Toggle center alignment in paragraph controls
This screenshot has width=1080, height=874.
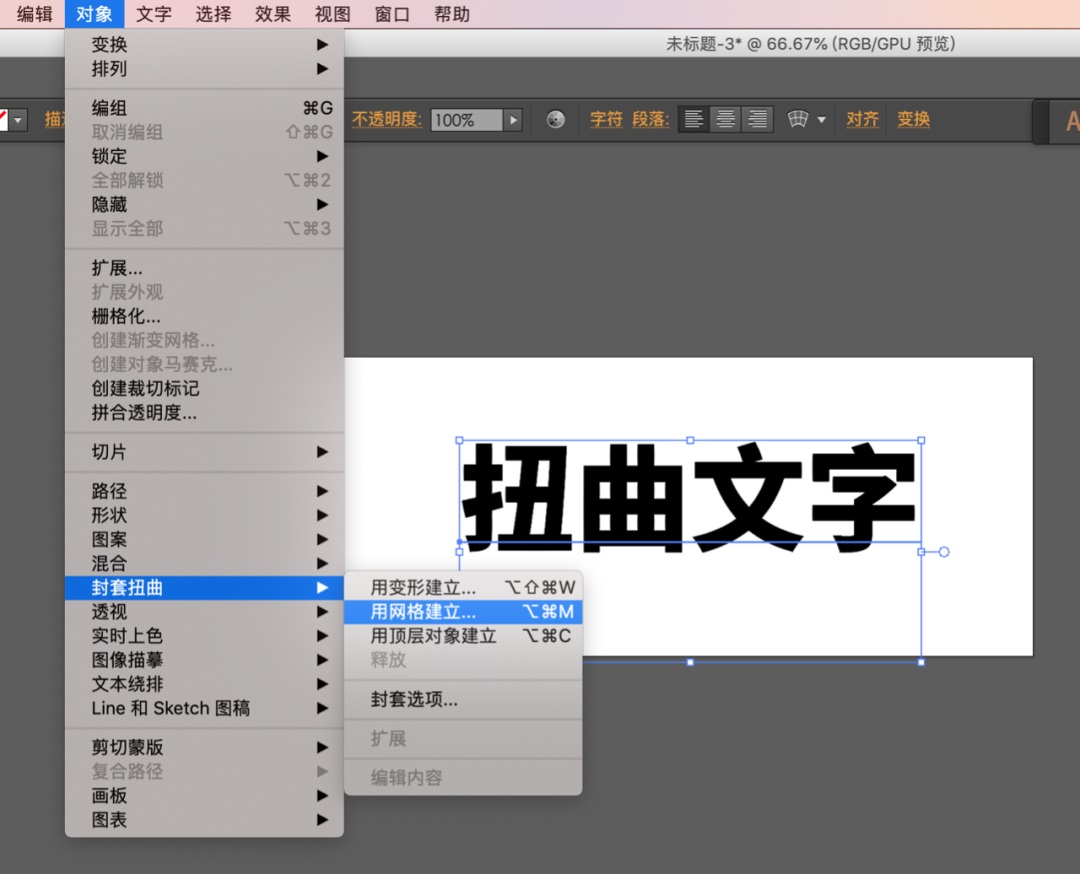[x=727, y=119]
